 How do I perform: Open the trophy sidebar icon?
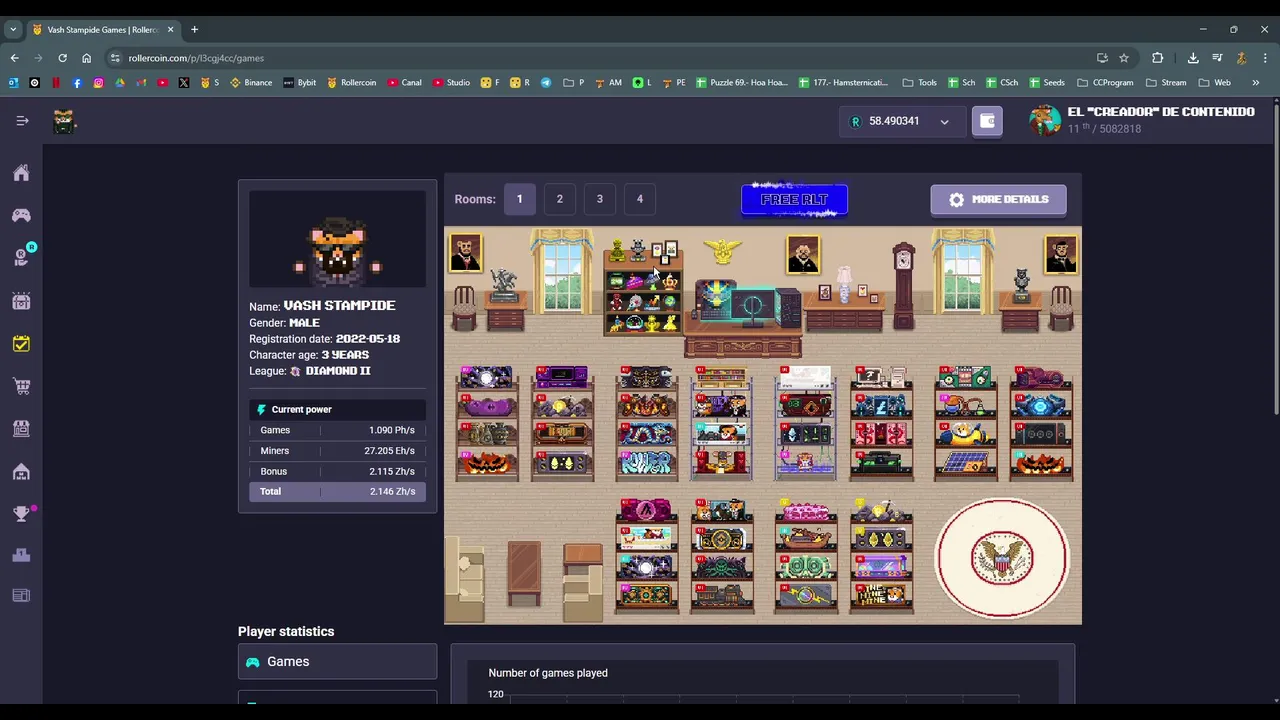tap(21, 514)
